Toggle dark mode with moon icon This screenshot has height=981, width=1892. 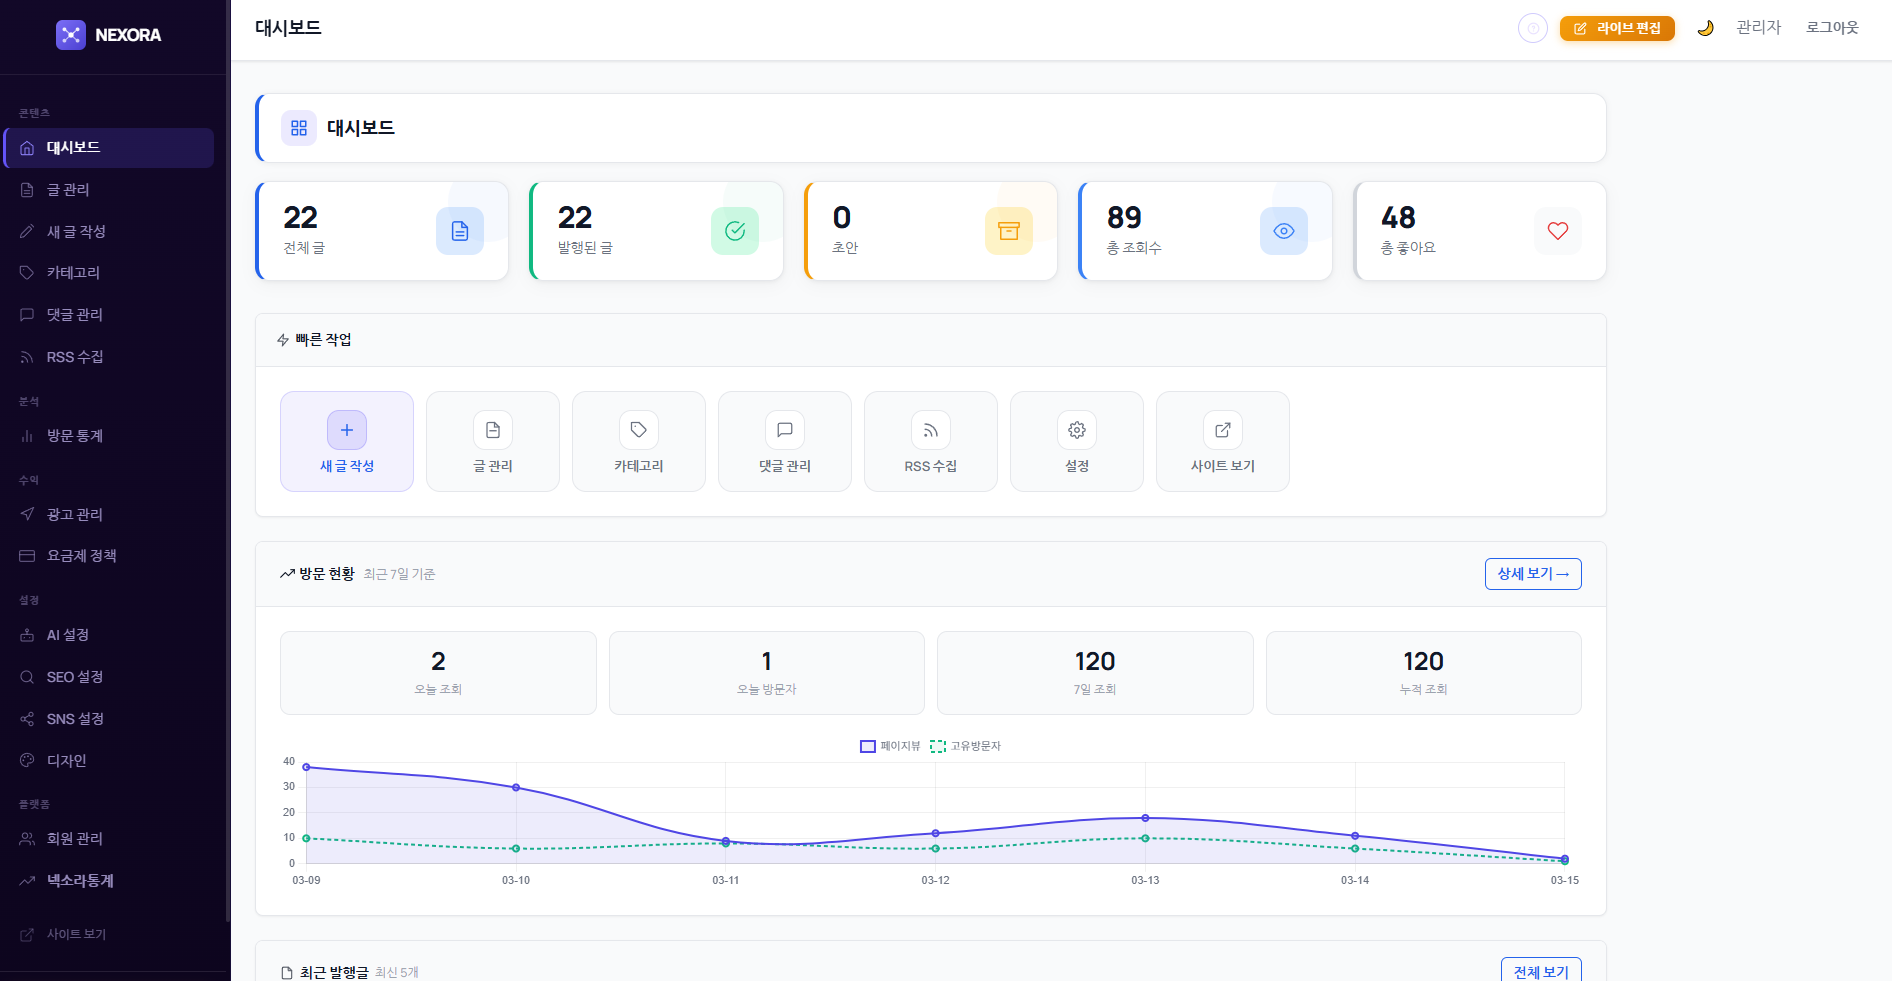[1705, 28]
